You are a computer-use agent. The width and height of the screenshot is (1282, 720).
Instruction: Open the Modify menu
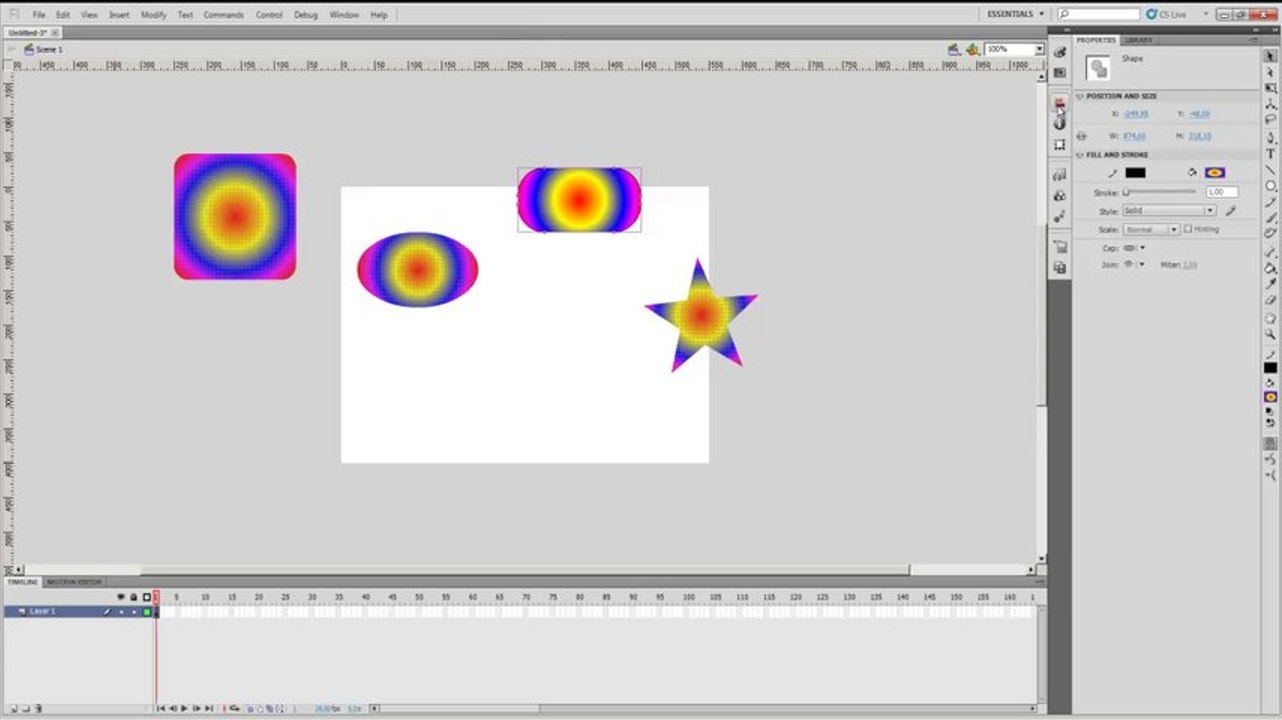coord(153,15)
